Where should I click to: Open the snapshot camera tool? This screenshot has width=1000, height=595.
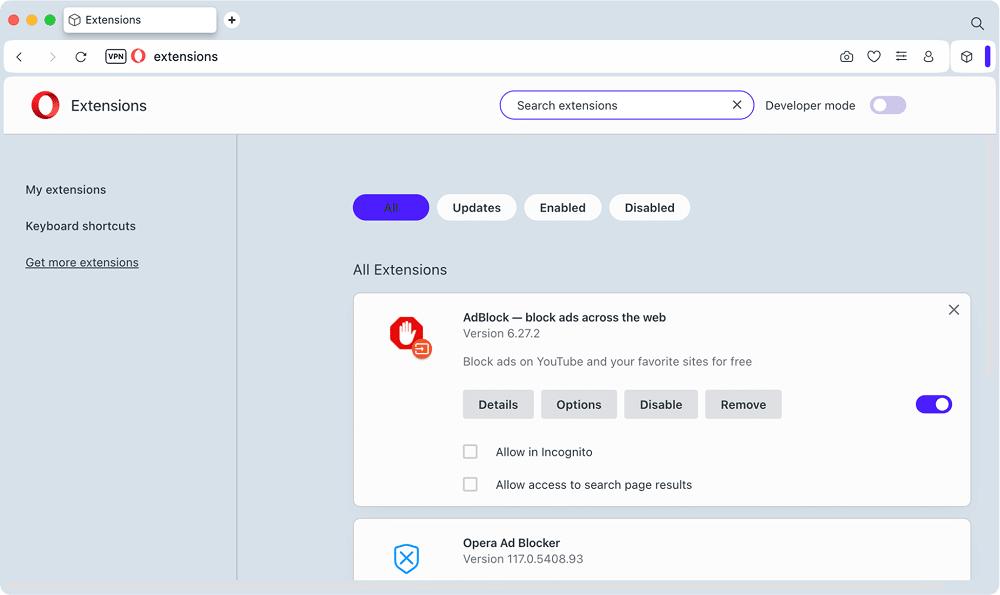(847, 57)
